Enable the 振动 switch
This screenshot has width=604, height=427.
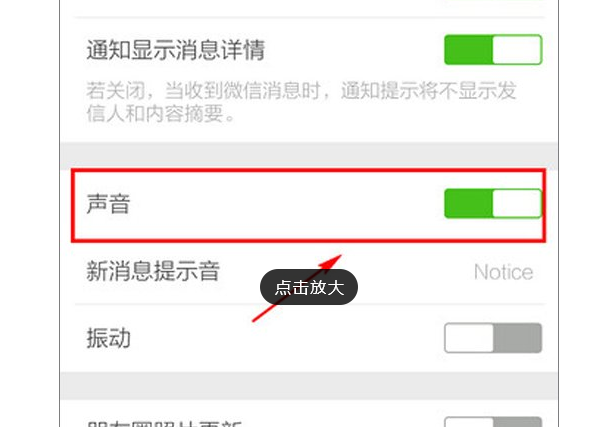point(493,338)
